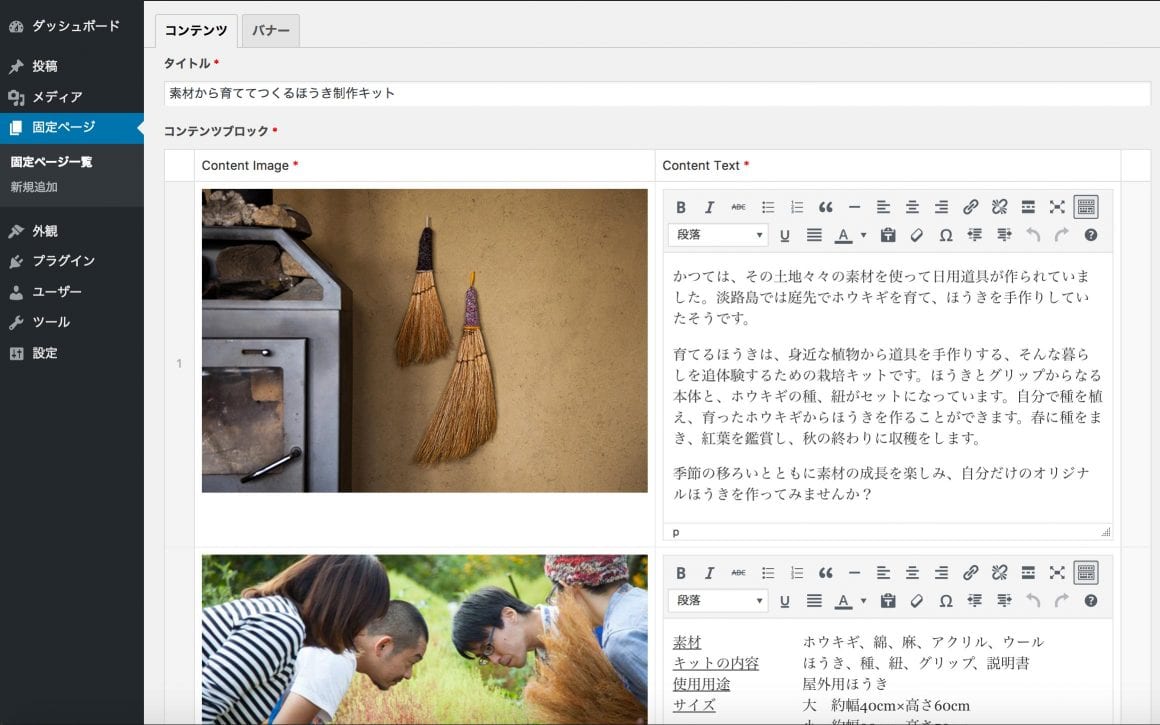Click the 新規追加 submenu link
Image resolution: width=1160 pixels, height=725 pixels.
point(34,187)
